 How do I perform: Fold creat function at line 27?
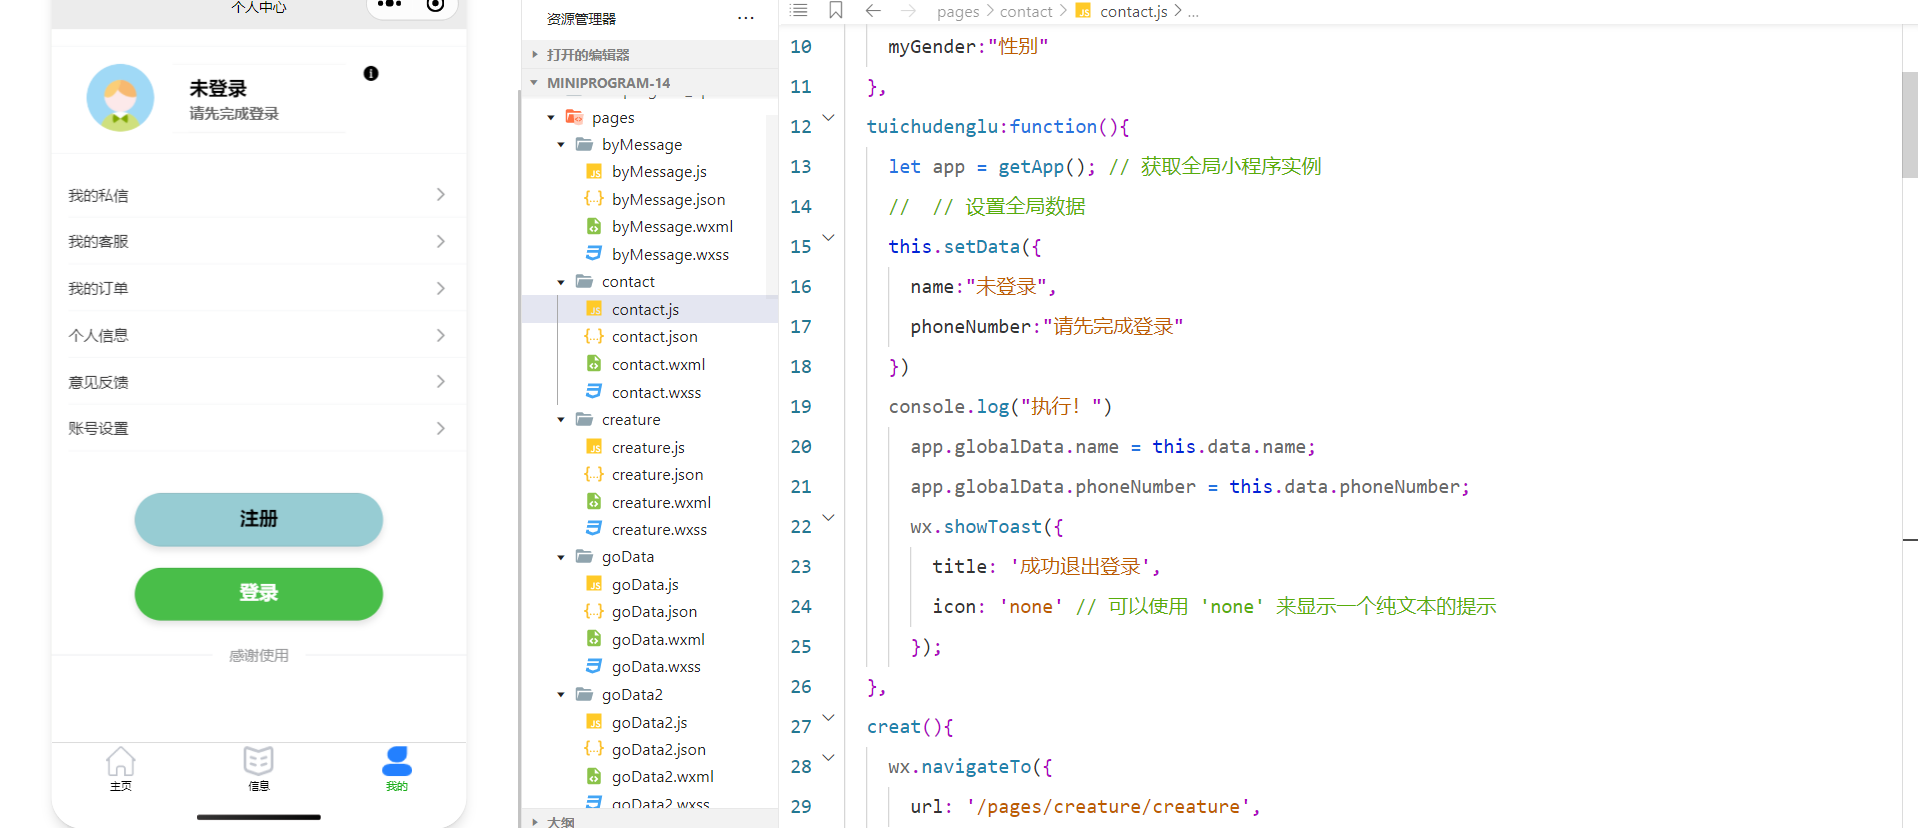pyautogui.click(x=828, y=718)
